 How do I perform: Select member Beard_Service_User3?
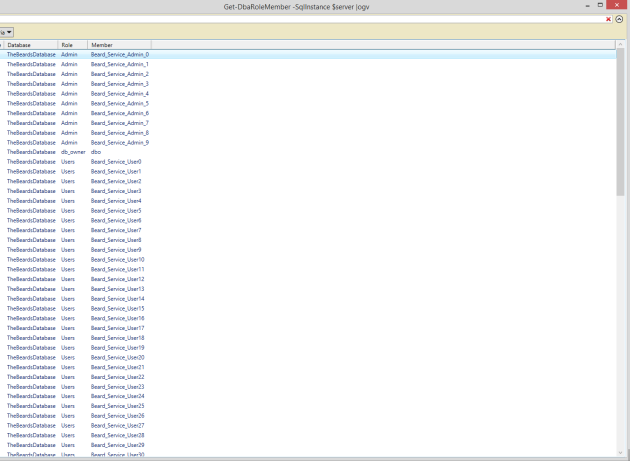116,191
